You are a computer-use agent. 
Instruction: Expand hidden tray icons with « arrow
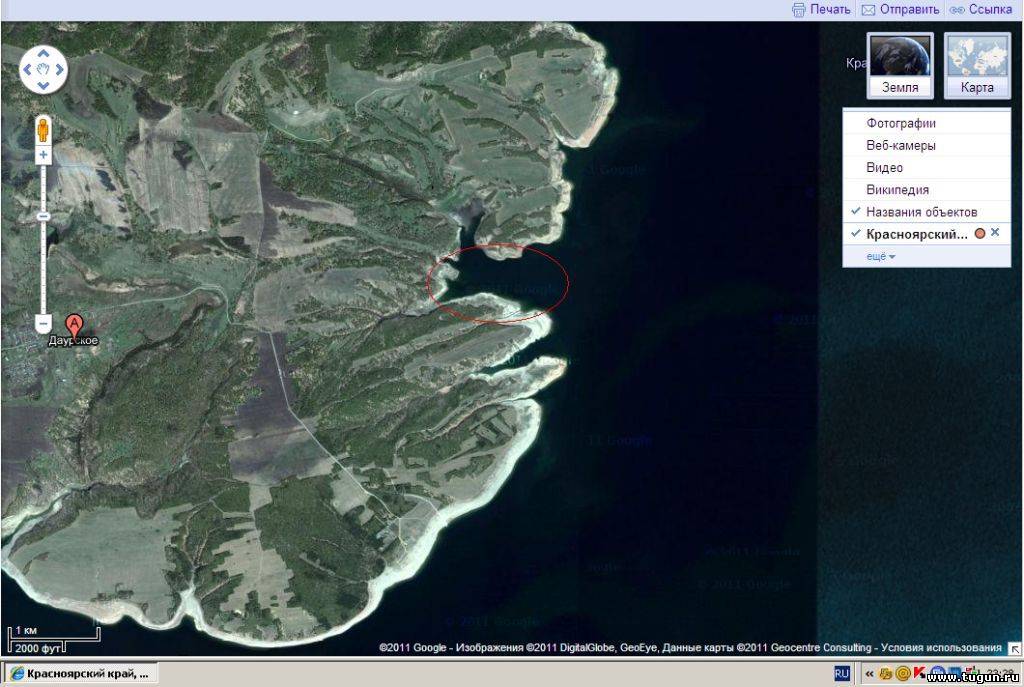click(869, 673)
